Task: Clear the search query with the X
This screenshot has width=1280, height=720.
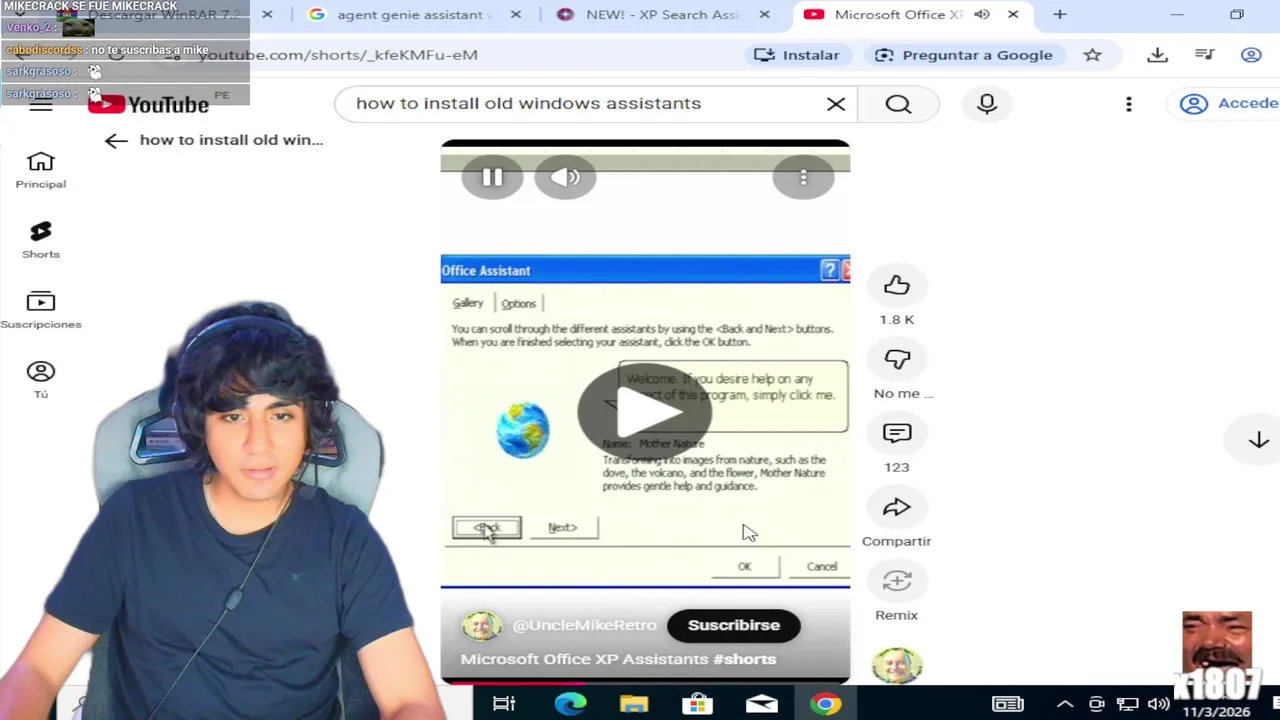Action: 836,104
